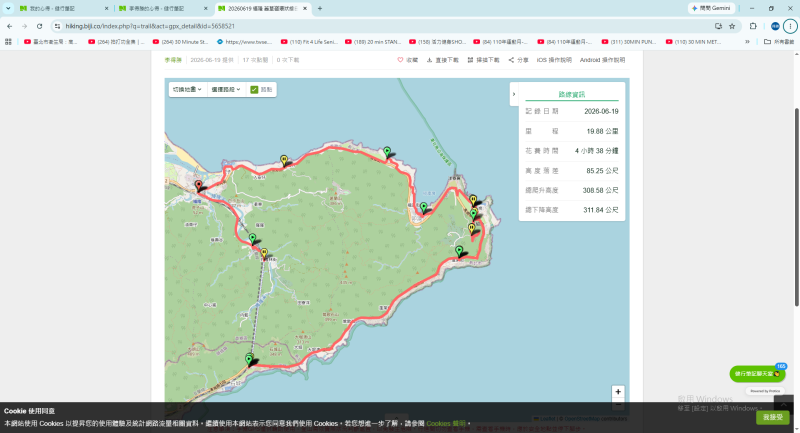Open the new tab plus button

[320, 8]
